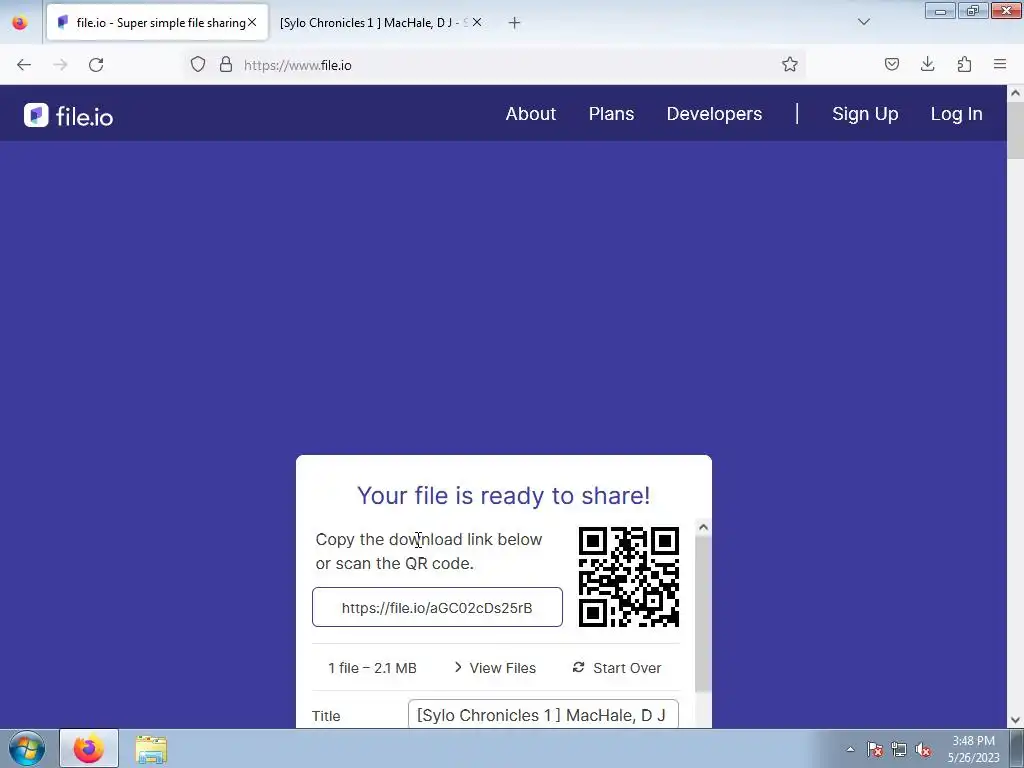Open the Extensions puzzle icon
1024x768 pixels.
click(x=964, y=64)
